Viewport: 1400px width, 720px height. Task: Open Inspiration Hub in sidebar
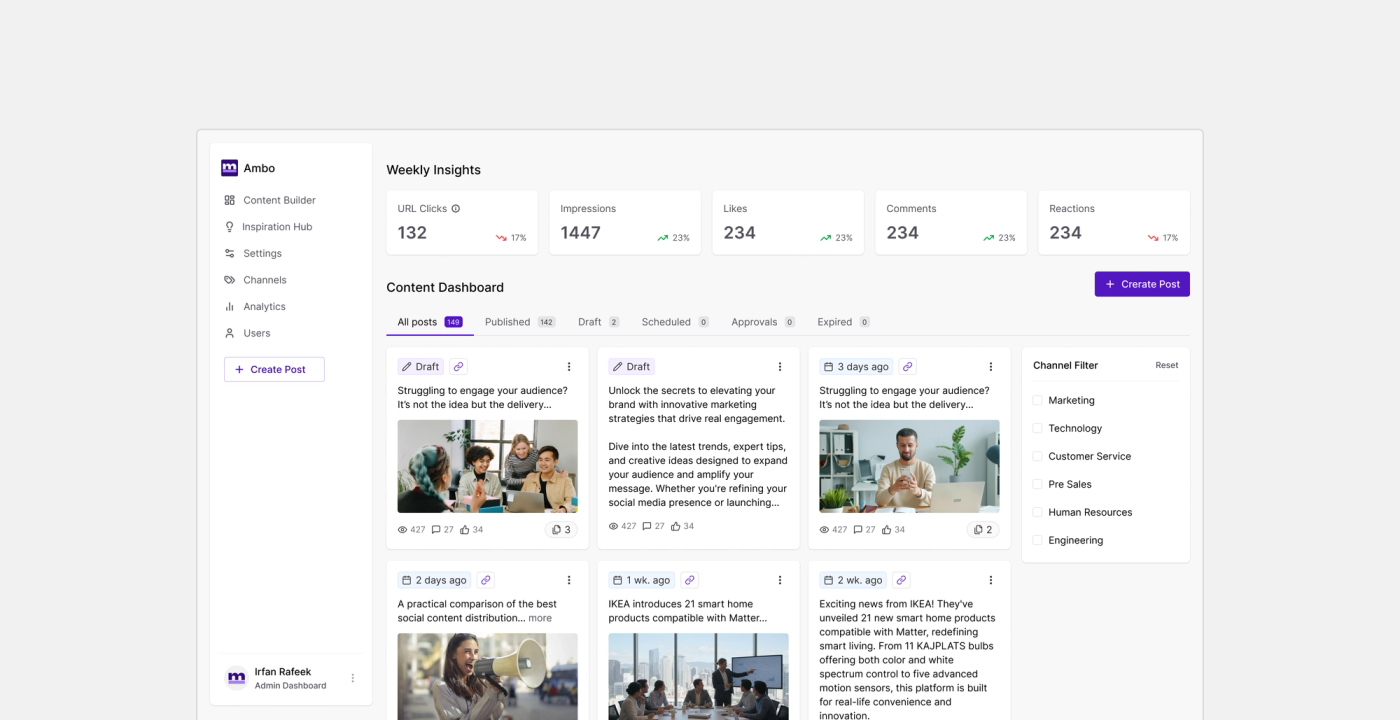point(269,227)
